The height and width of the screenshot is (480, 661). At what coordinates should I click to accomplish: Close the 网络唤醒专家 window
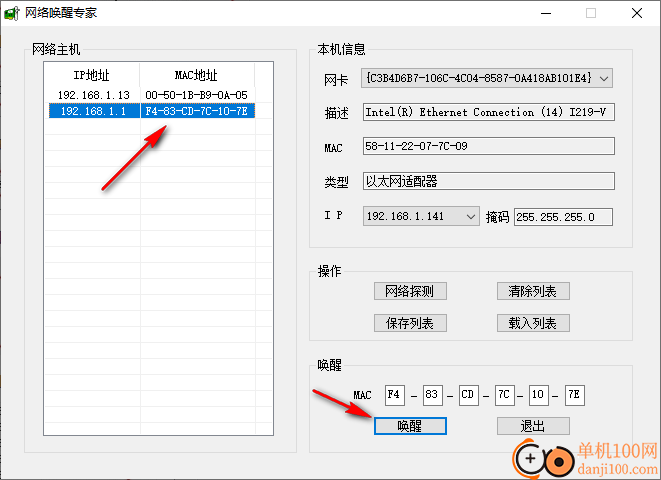pos(637,13)
